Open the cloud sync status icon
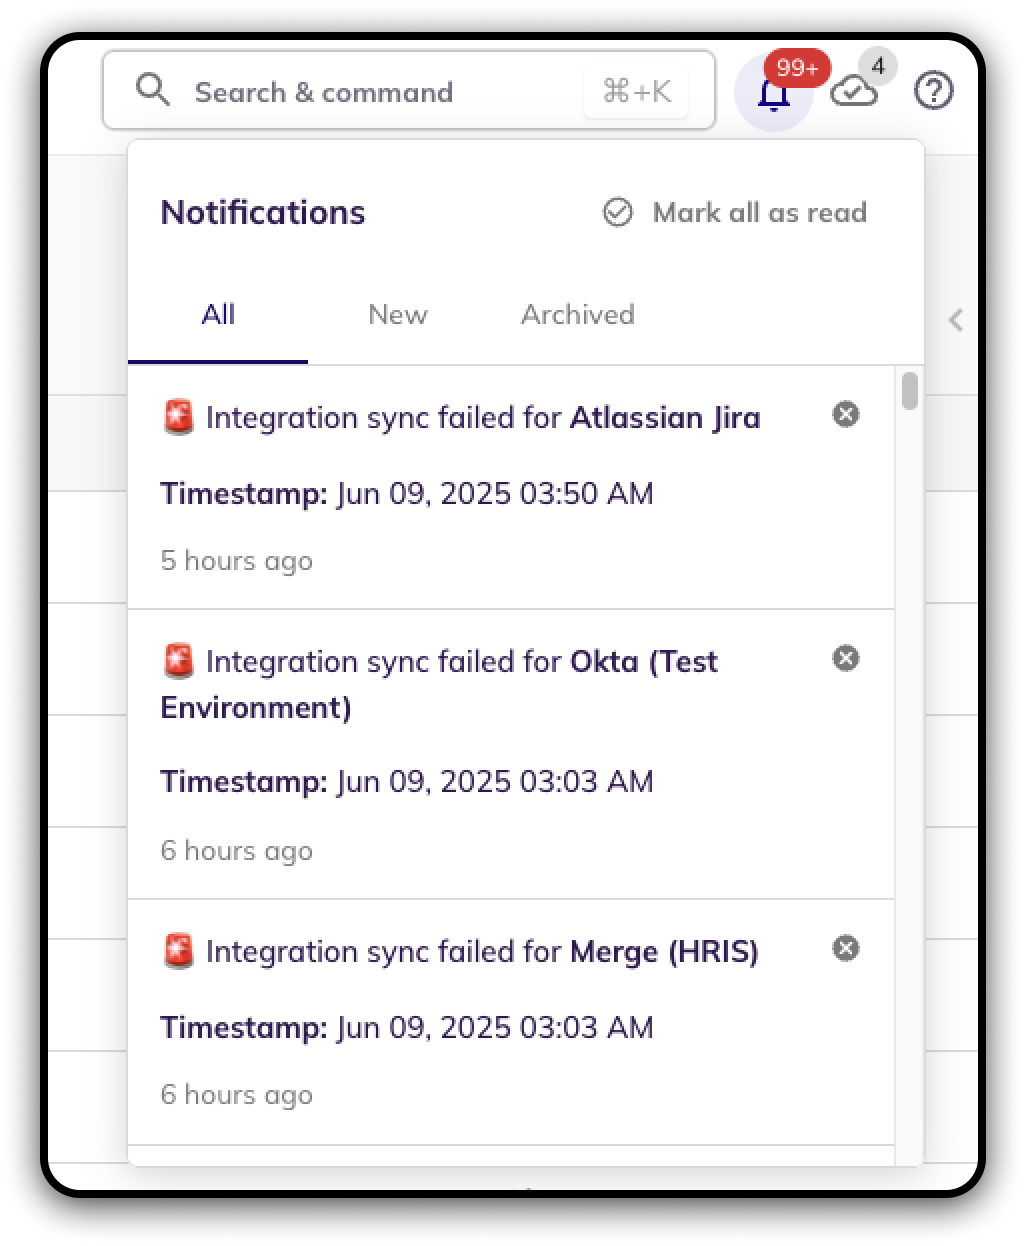The height and width of the screenshot is (1246, 1026). [853, 93]
